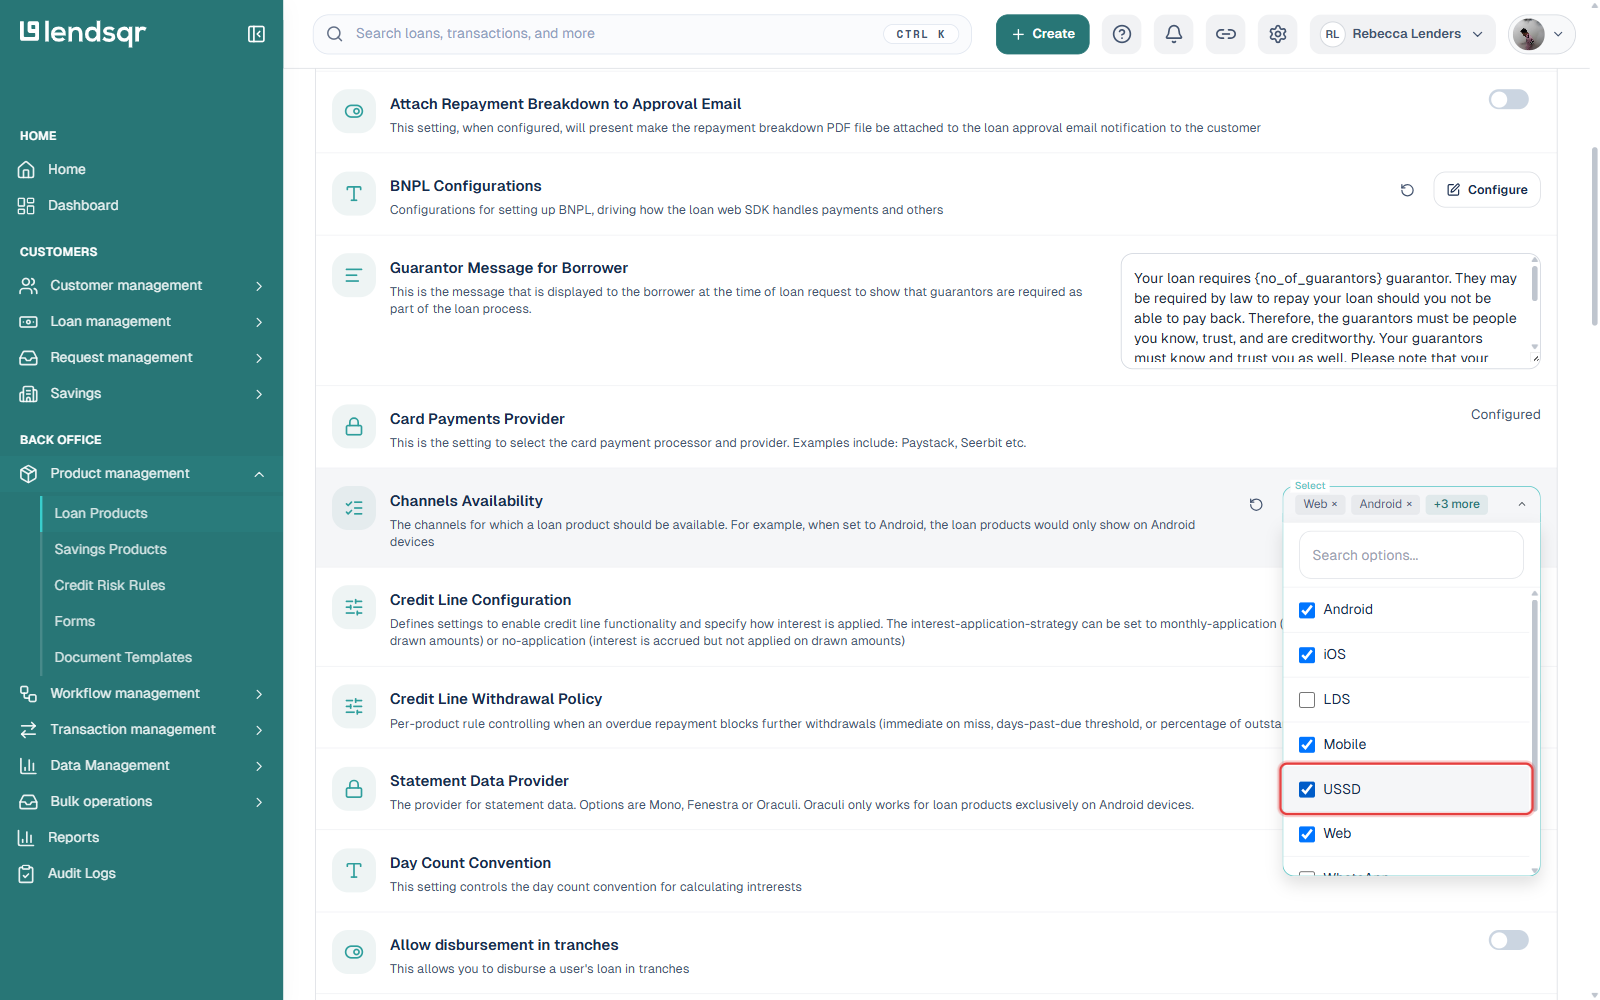Open the help question mark icon

(x=1122, y=34)
